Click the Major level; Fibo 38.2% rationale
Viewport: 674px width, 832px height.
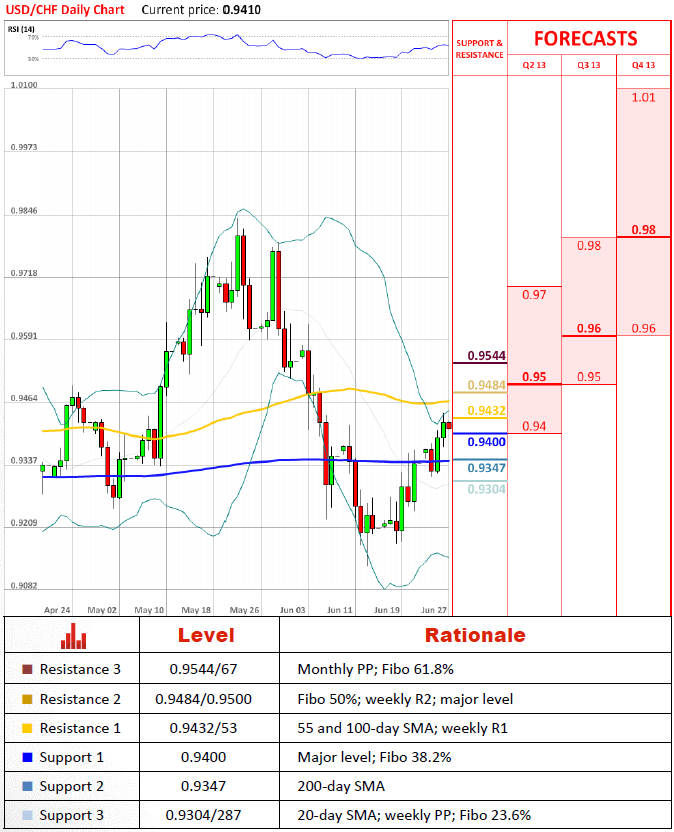coord(374,757)
